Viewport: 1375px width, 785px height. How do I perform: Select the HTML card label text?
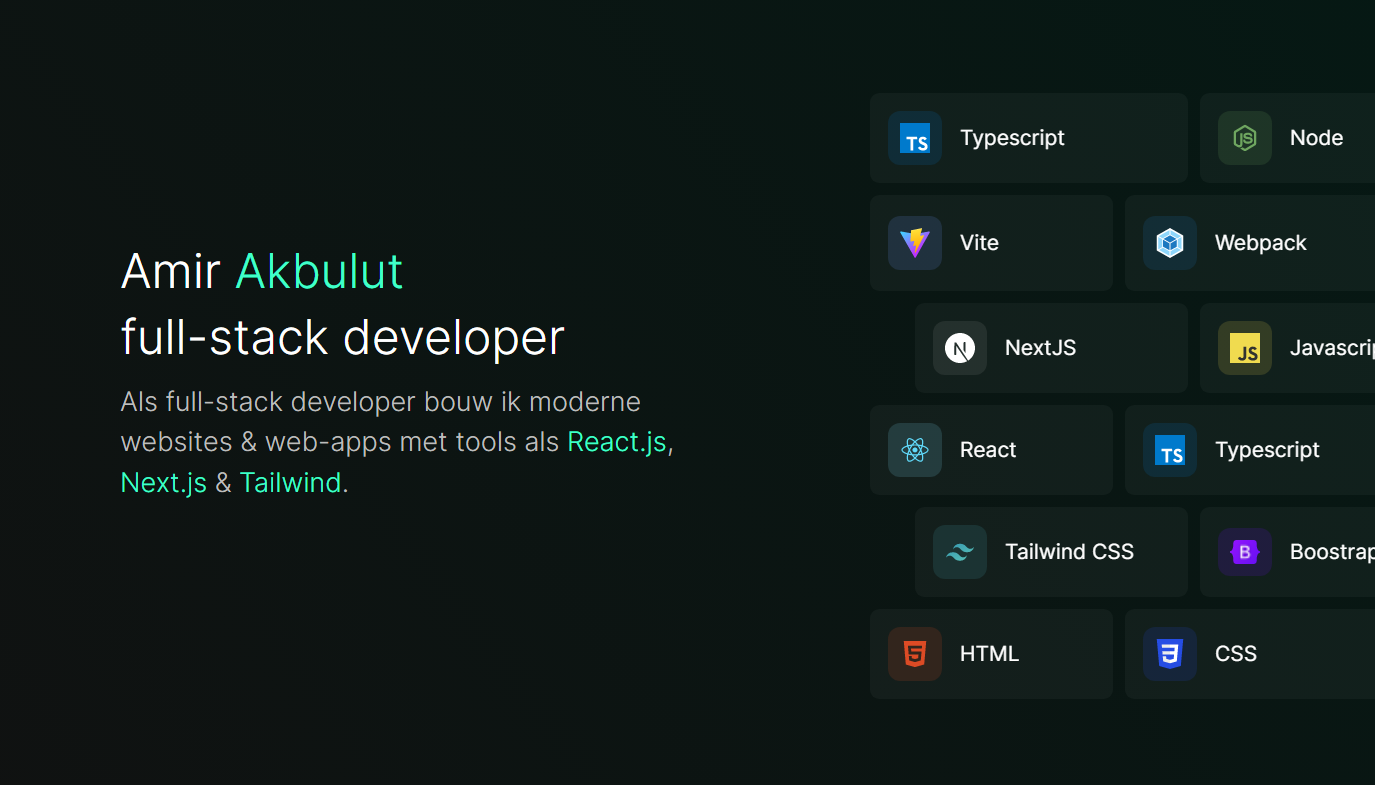[x=989, y=654]
